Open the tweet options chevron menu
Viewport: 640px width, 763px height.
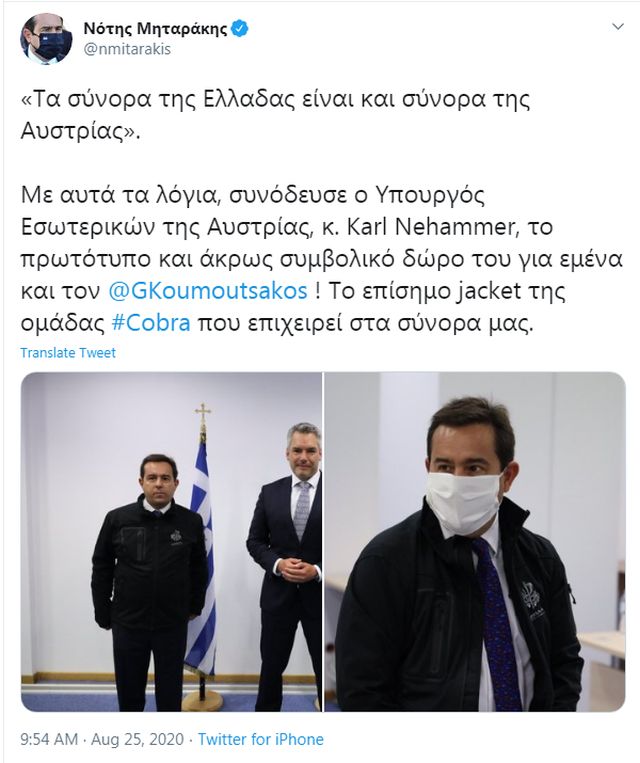[618, 27]
